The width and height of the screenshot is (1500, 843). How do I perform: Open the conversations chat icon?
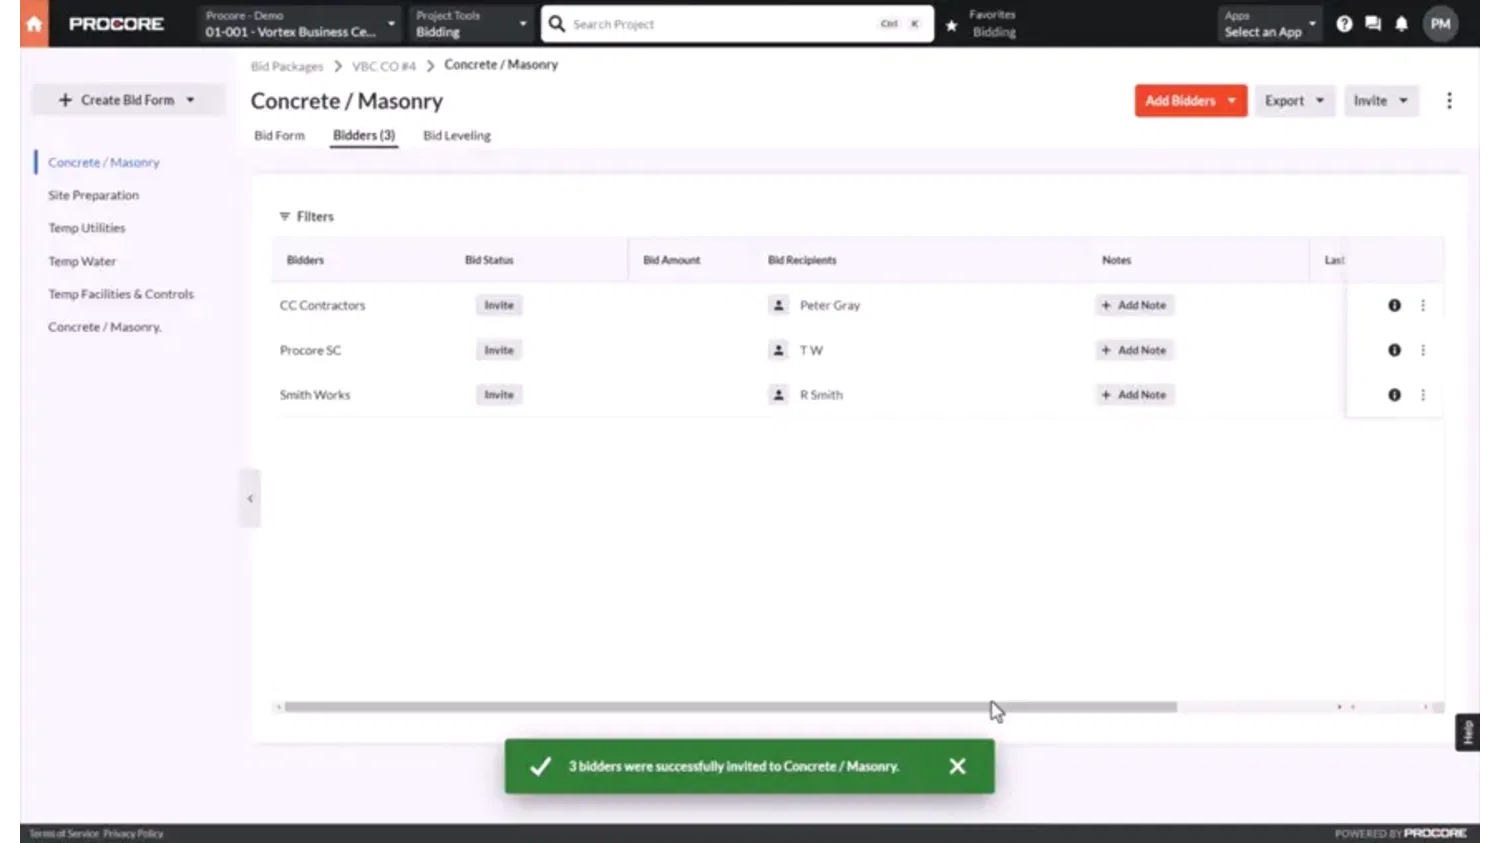(1373, 24)
